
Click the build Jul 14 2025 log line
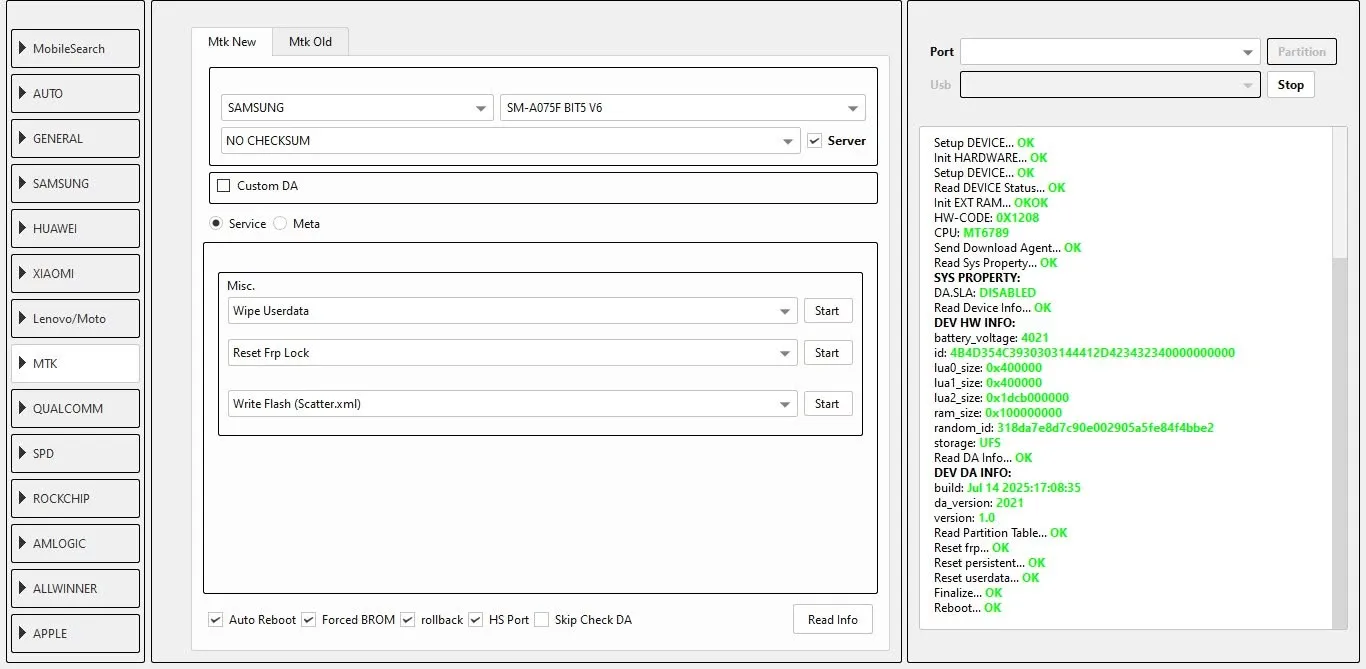(1007, 488)
